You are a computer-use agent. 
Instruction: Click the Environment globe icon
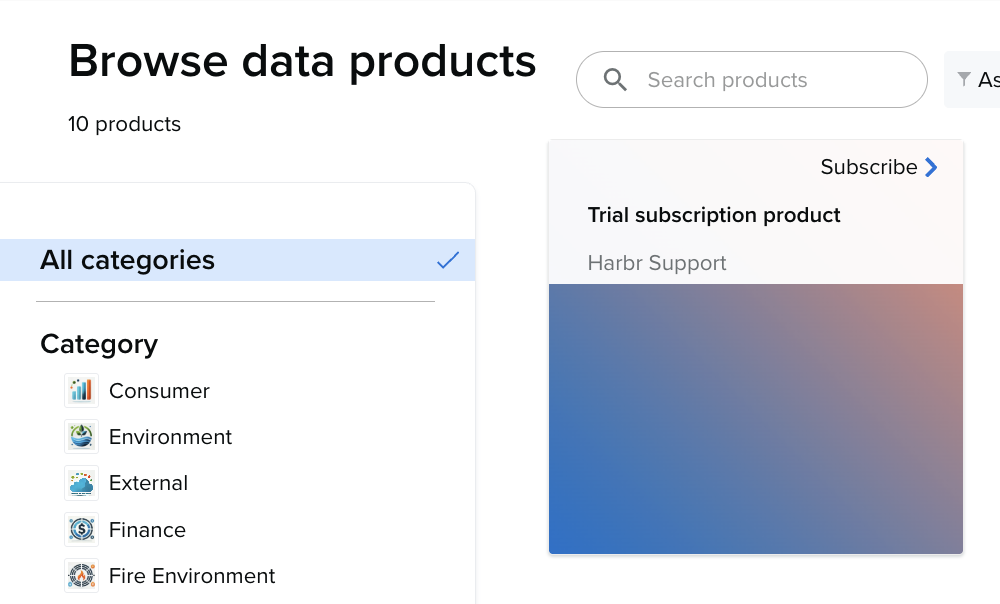pyautogui.click(x=81, y=437)
